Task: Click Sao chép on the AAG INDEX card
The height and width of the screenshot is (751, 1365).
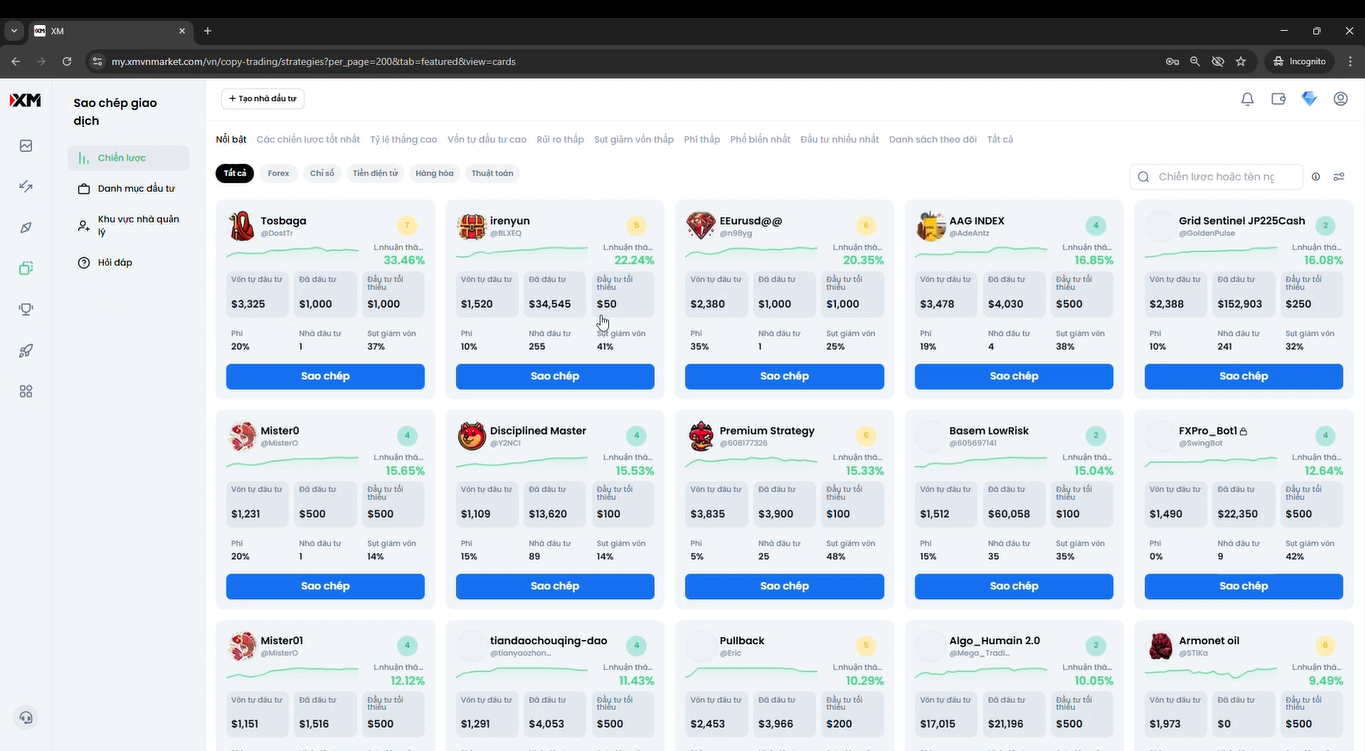Action: tap(1014, 376)
